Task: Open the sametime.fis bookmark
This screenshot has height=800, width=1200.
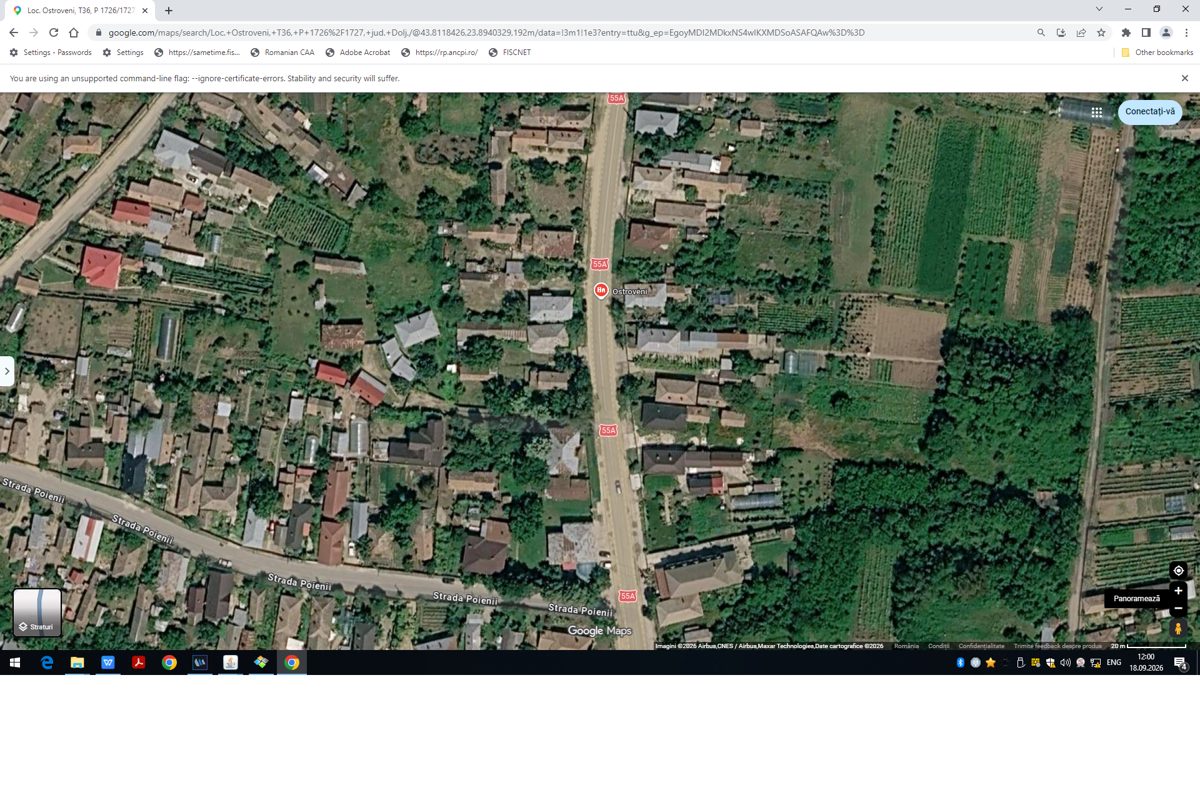Action: pyautogui.click(x=197, y=52)
